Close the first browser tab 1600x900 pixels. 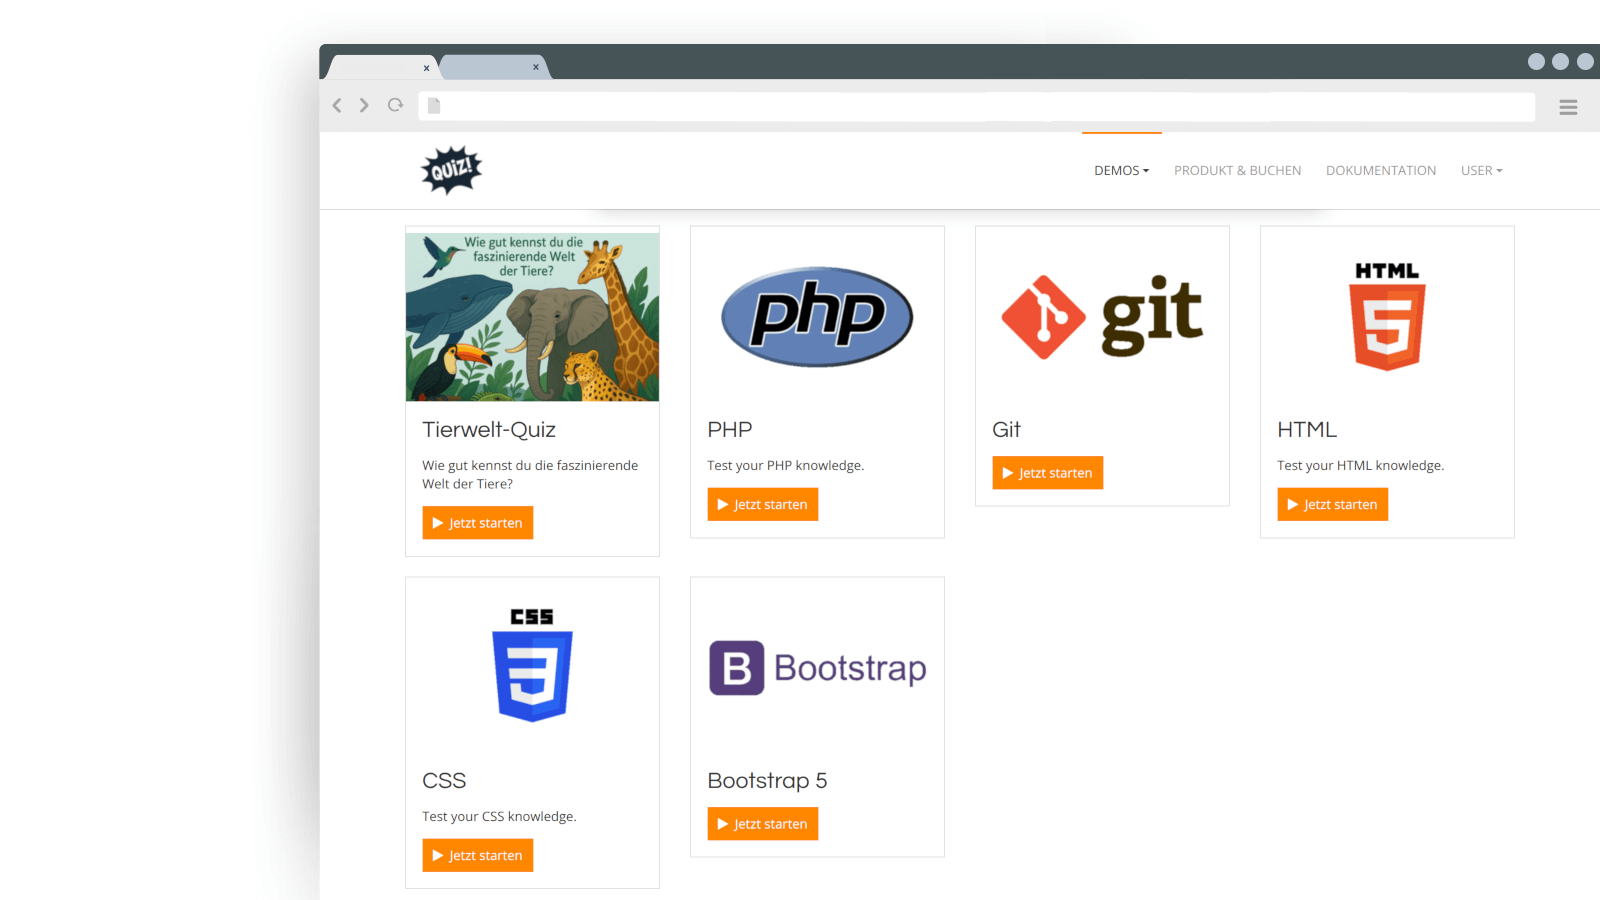[x=426, y=68]
